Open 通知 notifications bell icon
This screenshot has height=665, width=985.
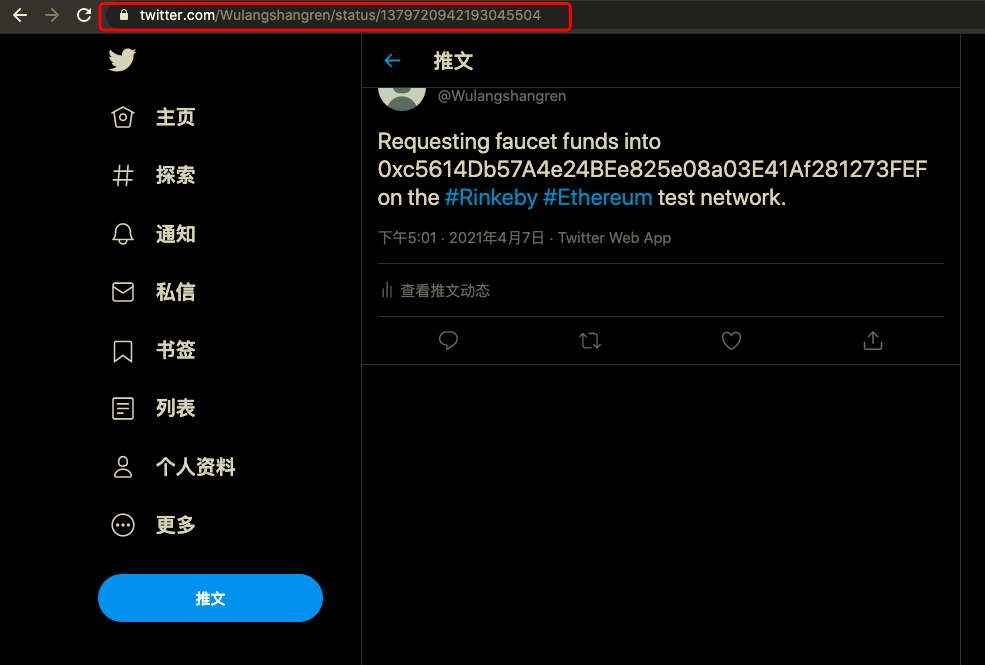pyautogui.click(x=122, y=234)
